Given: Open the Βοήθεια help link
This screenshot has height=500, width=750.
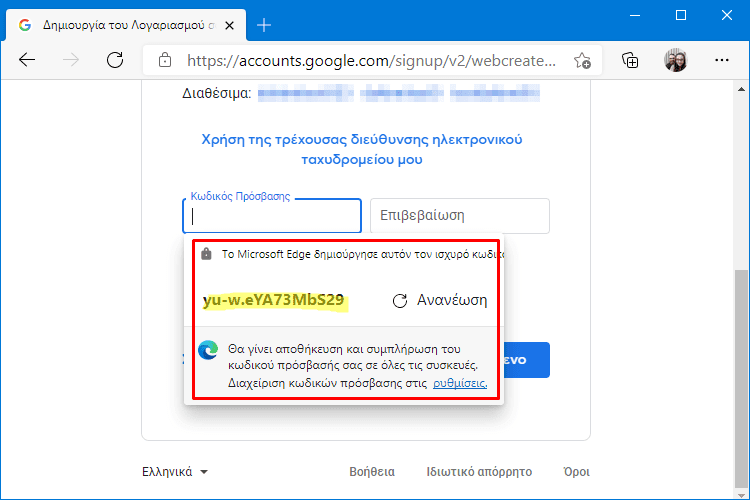Looking at the screenshot, I should coord(372,472).
